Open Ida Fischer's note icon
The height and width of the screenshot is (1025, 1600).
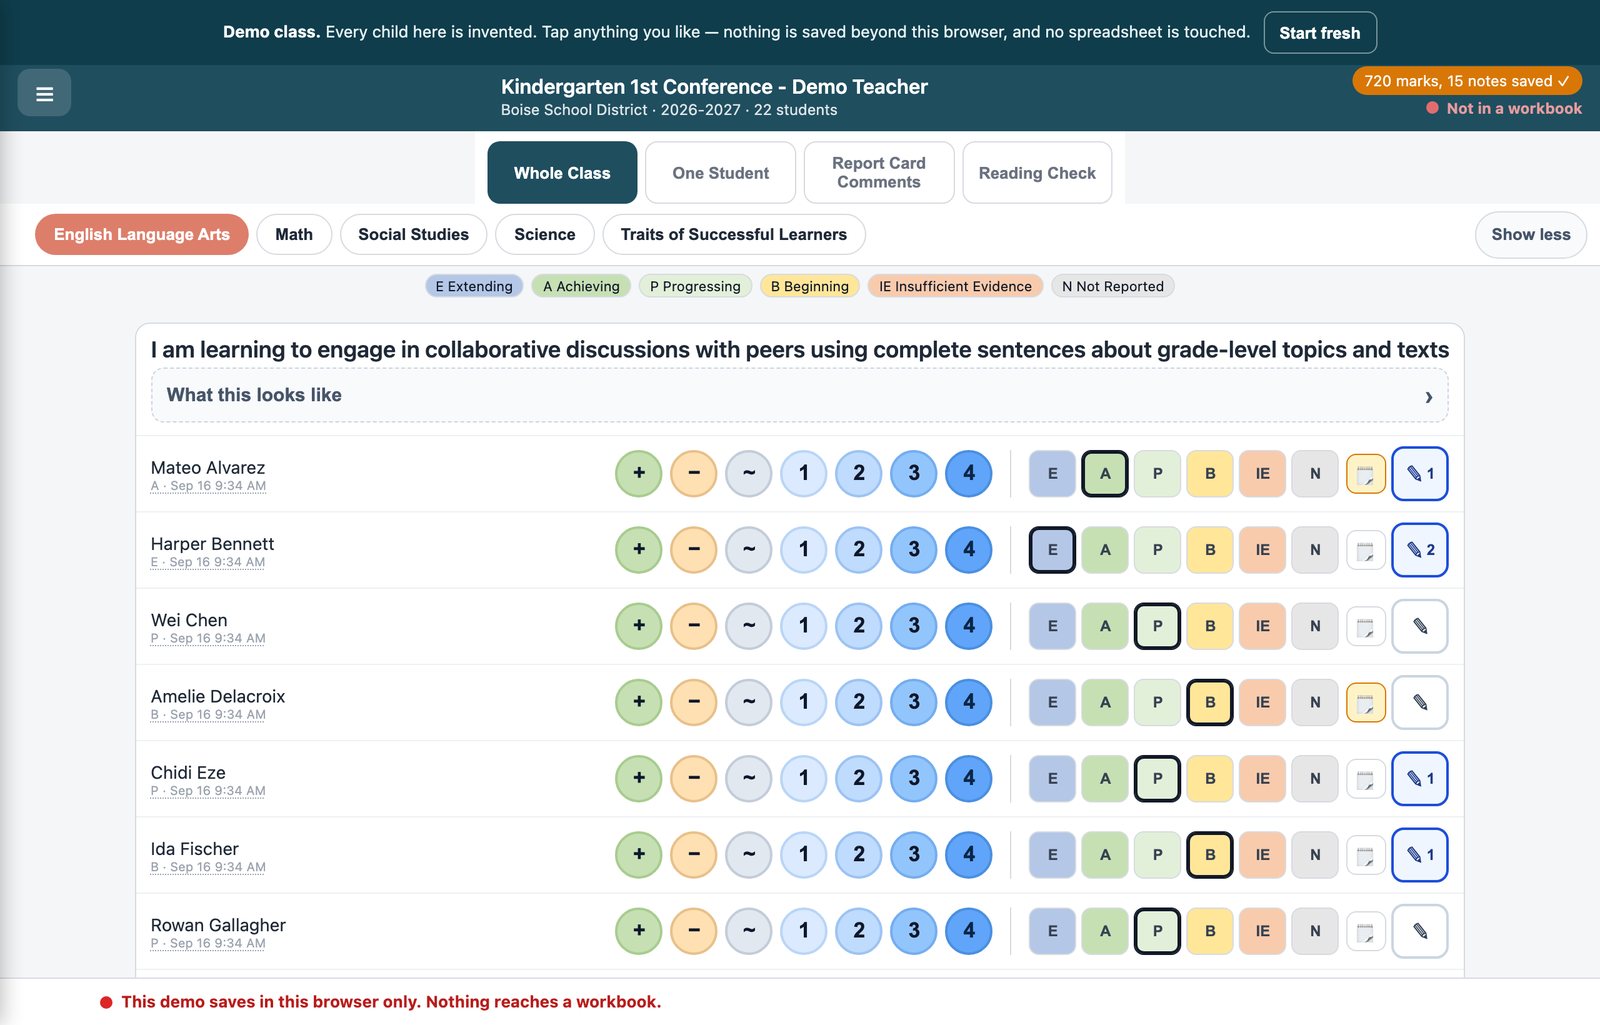(1366, 855)
